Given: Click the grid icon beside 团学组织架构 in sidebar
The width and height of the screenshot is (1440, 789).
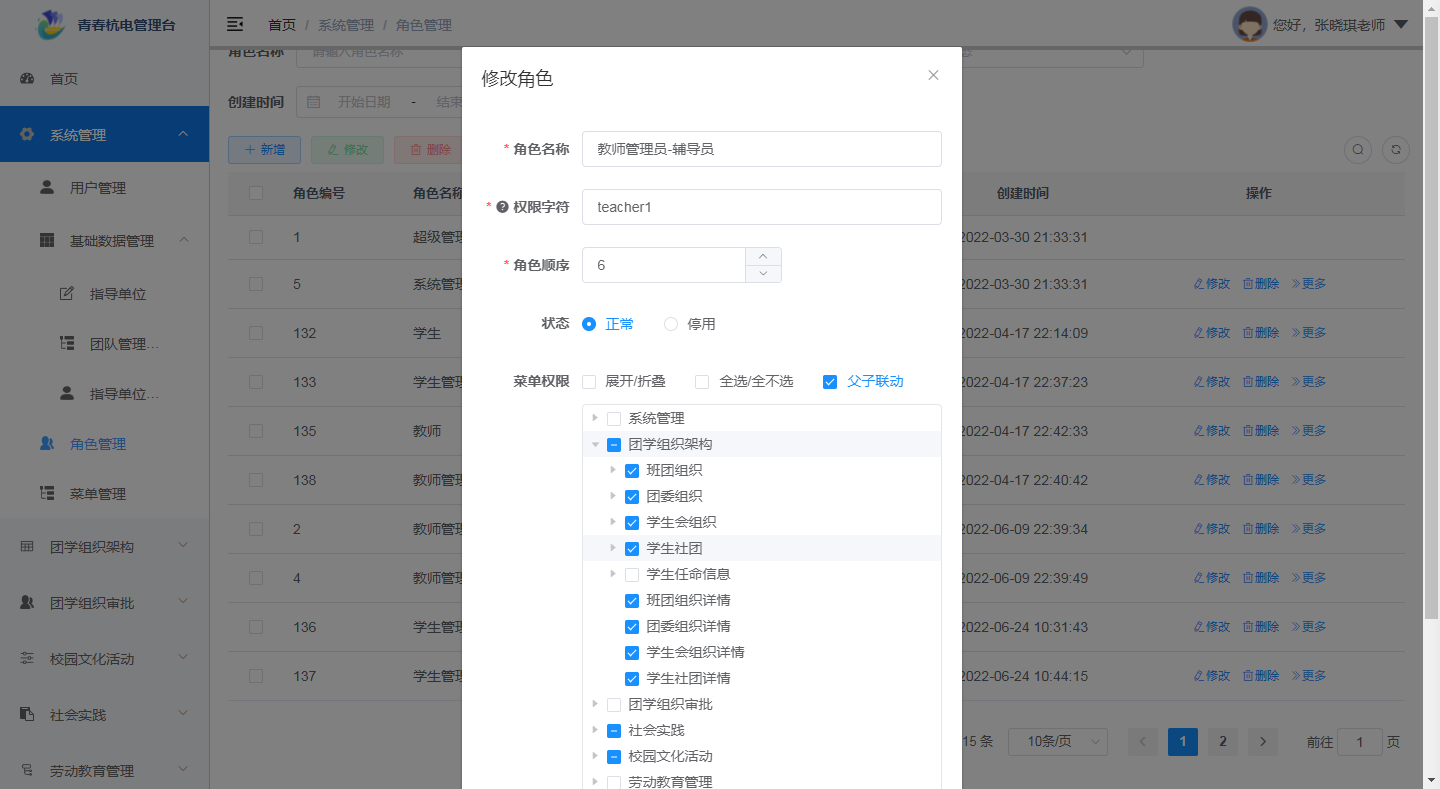Looking at the screenshot, I should coord(27,547).
